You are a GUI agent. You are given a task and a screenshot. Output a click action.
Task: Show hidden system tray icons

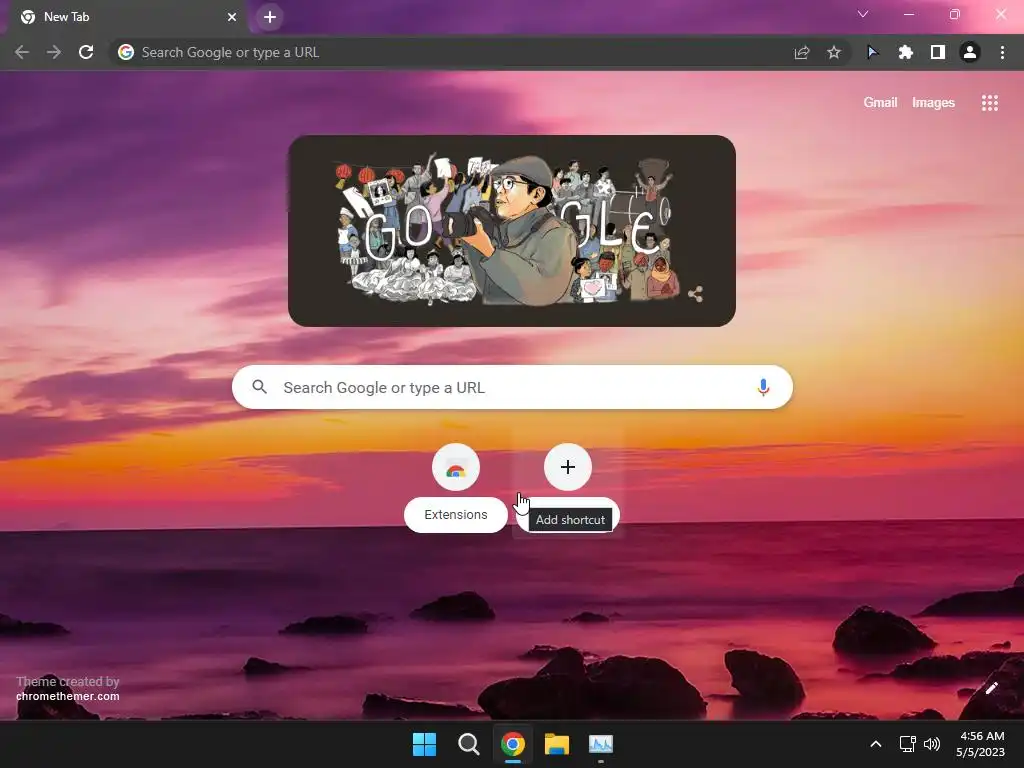[876, 744]
